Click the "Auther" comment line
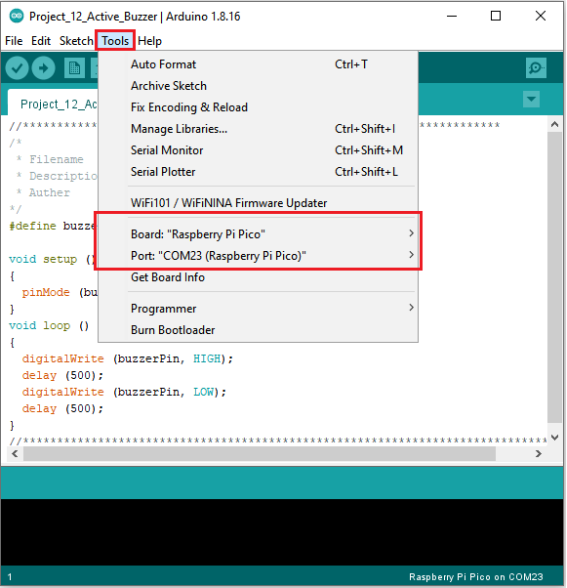Image resolution: width=567 pixels, height=588 pixels. pos(44,193)
